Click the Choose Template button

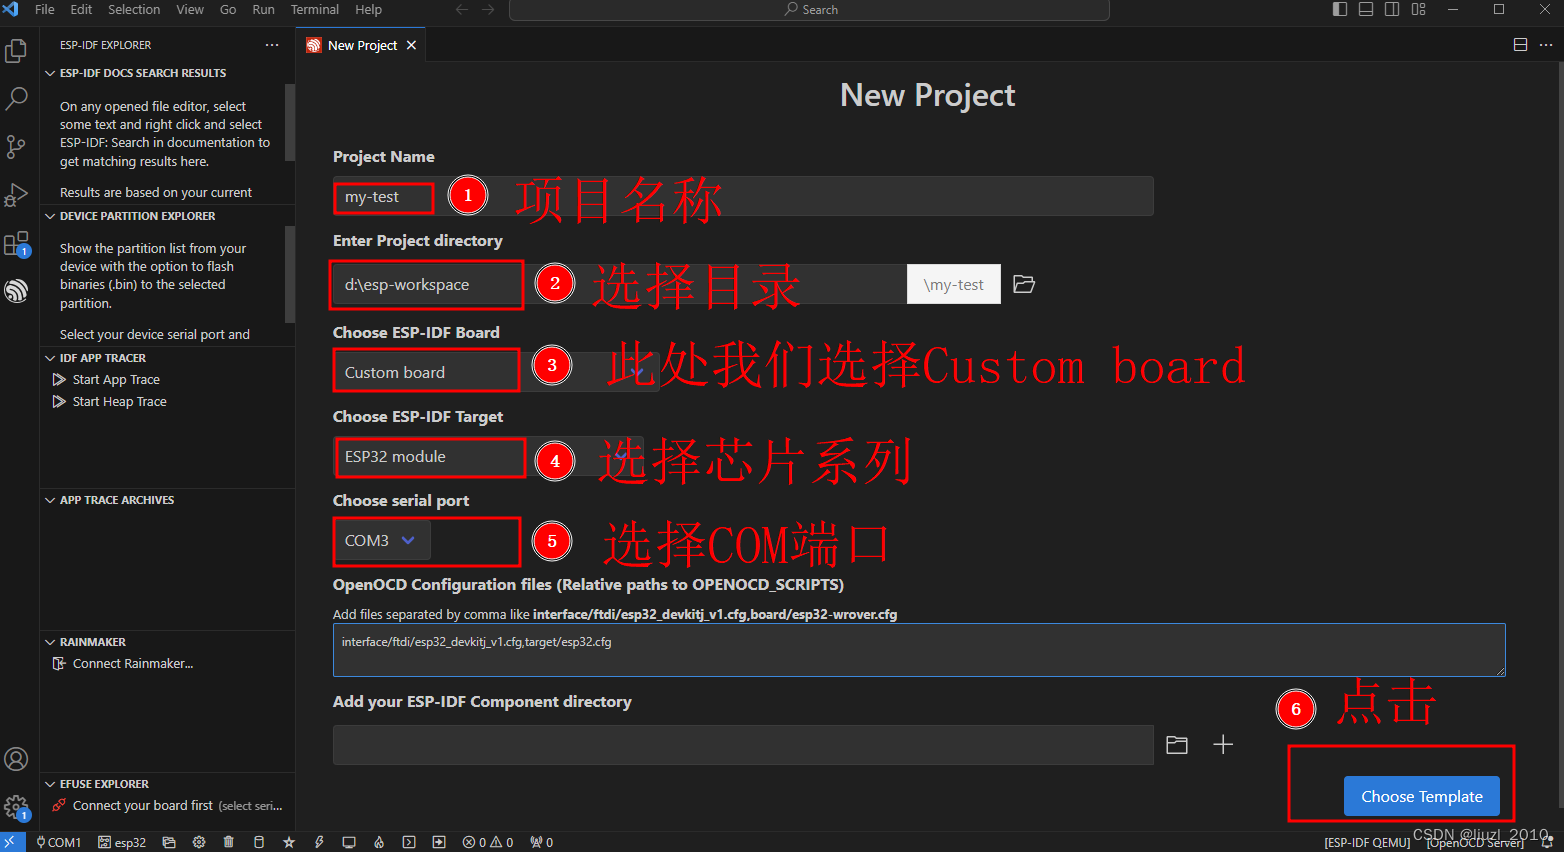coord(1422,796)
